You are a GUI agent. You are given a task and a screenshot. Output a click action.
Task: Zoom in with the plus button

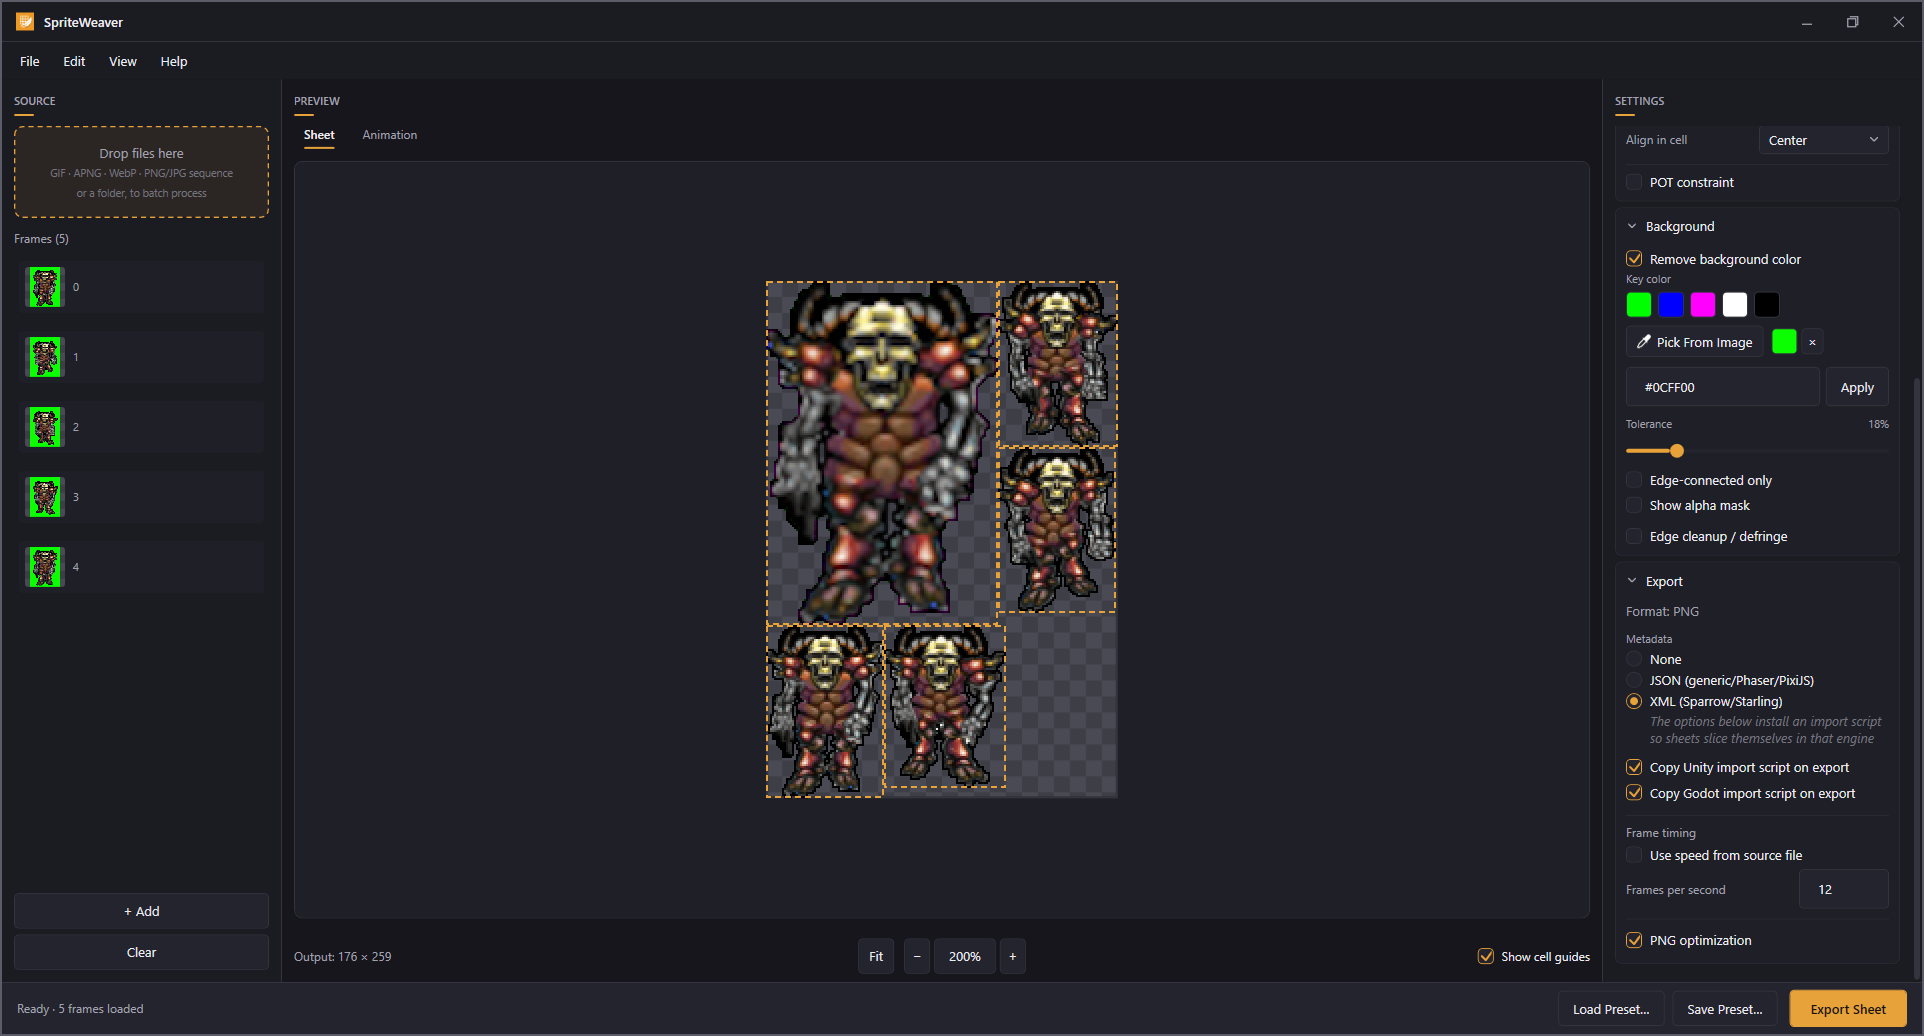pyautogui.click(x=1013, y=956)
